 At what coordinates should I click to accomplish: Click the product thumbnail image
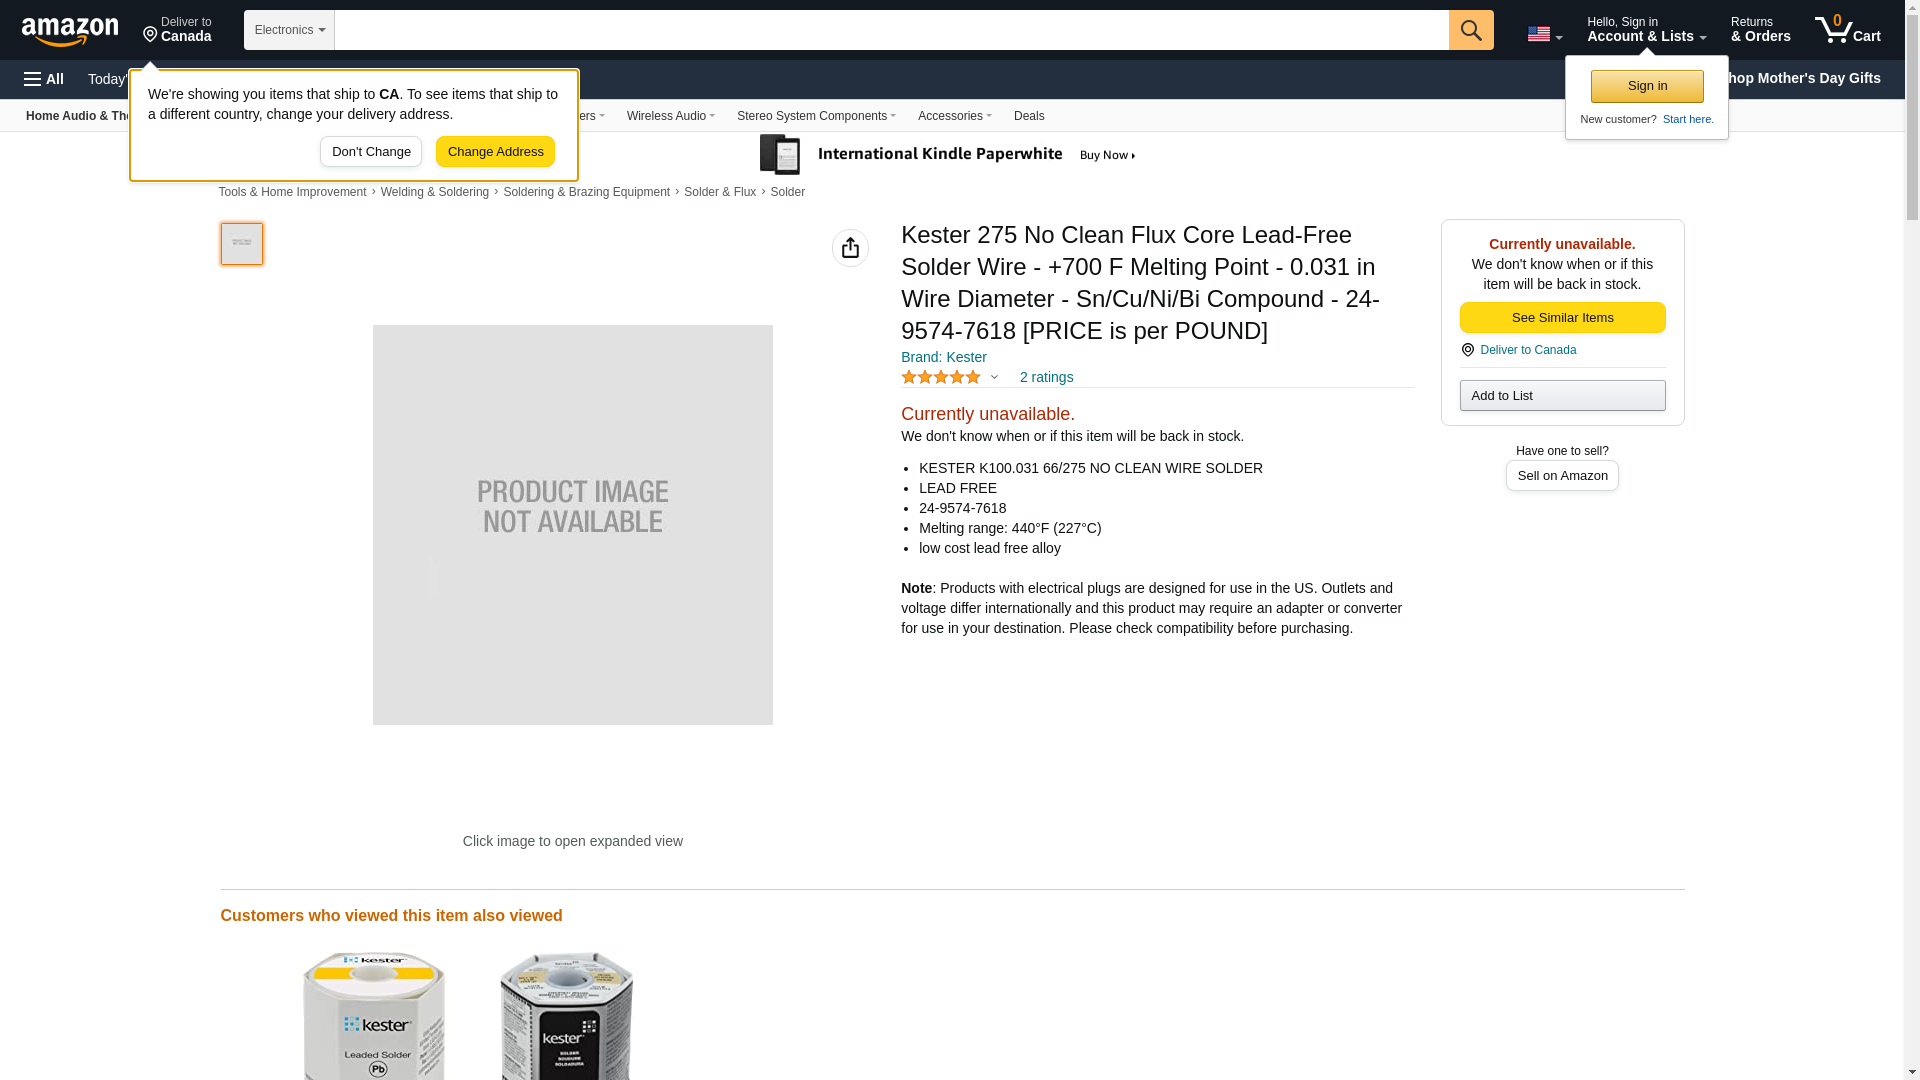tap(242, 244)
